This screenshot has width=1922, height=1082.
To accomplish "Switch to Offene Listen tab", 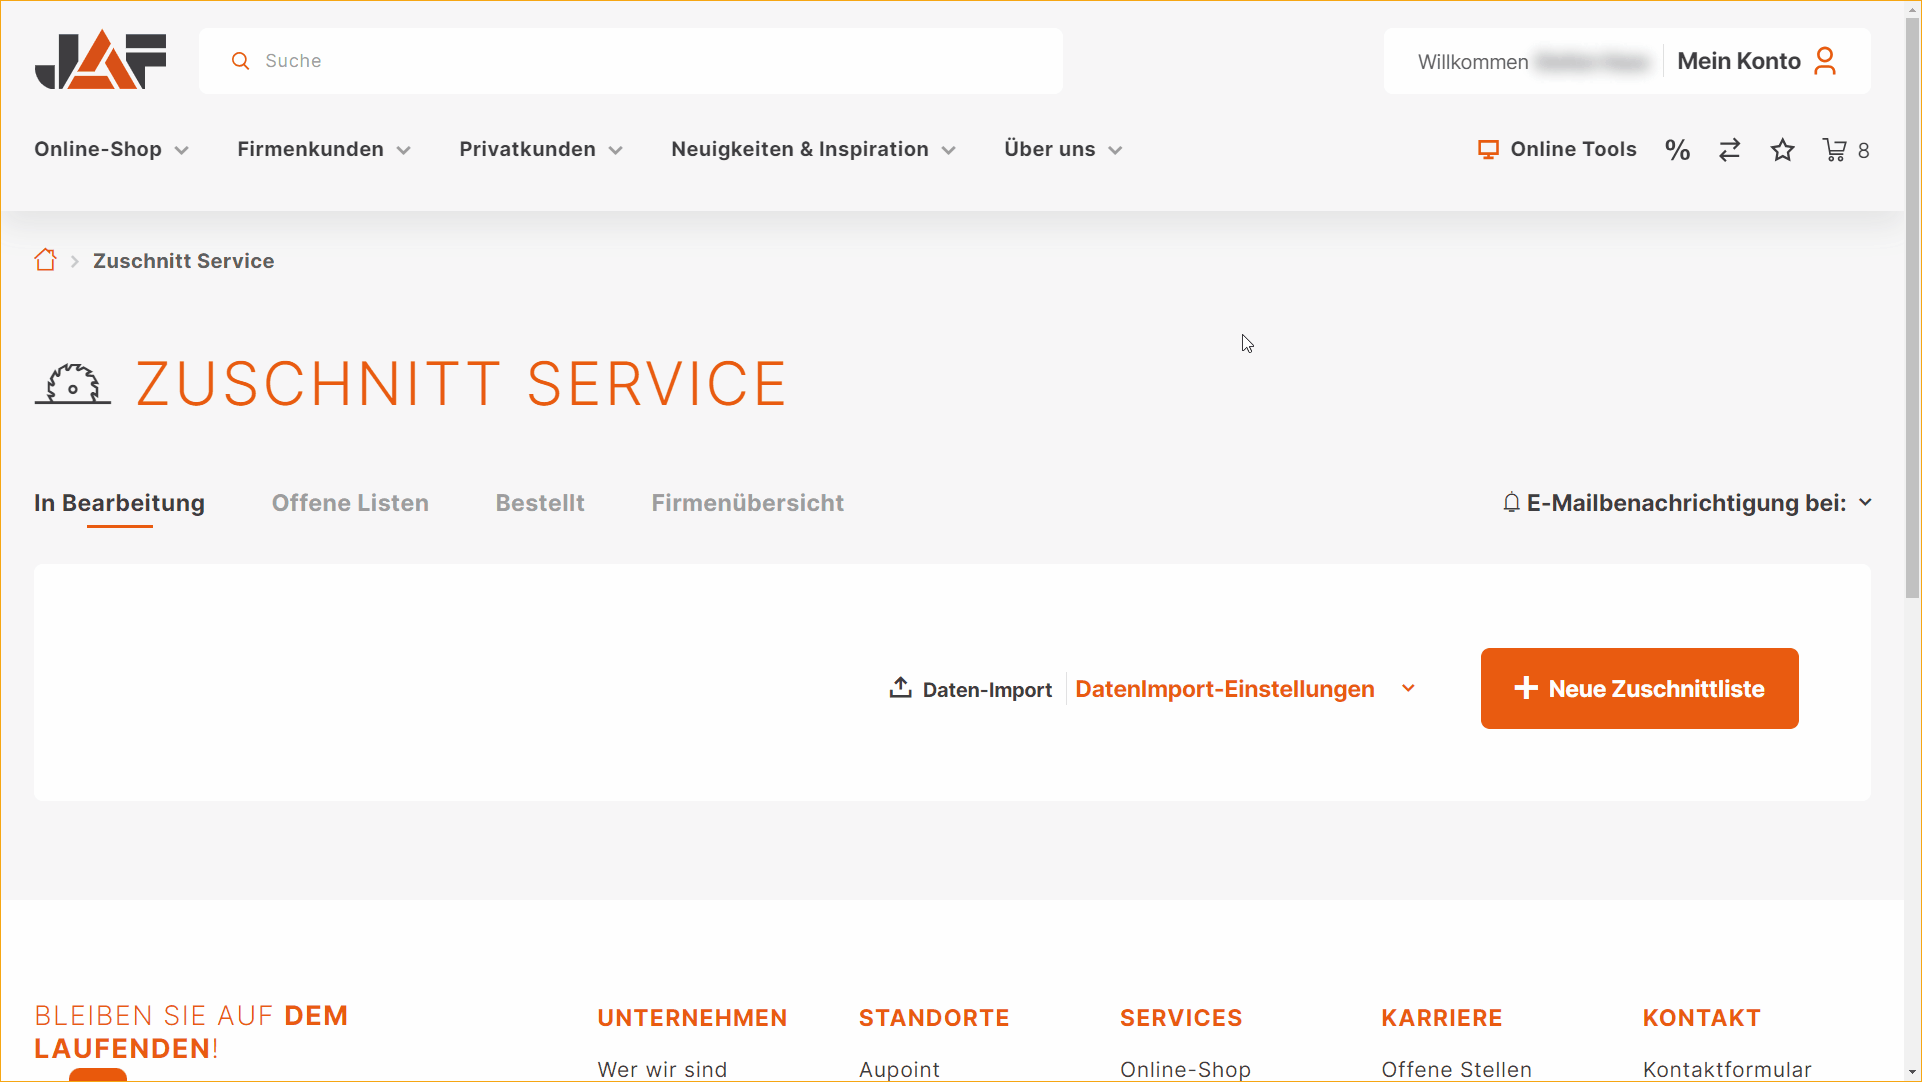I will click(350, 503).
